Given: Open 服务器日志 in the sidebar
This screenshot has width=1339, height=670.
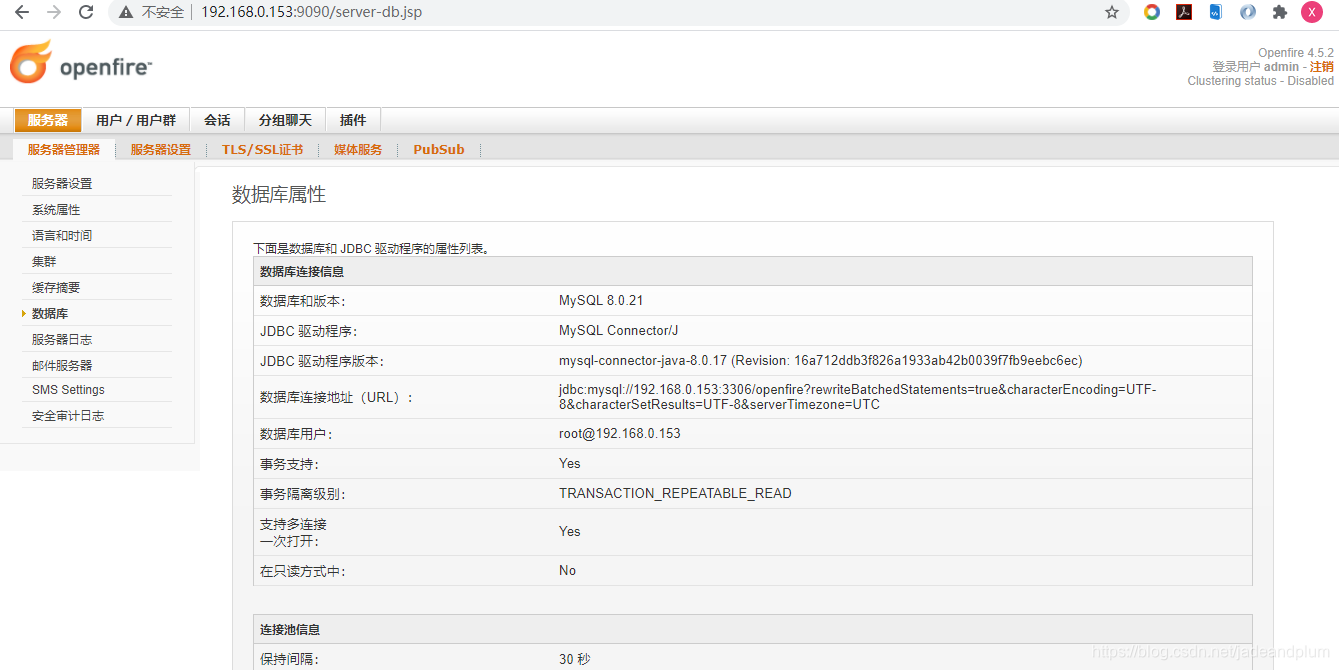Looking at the screenshot, I should [x=62, y=340].
